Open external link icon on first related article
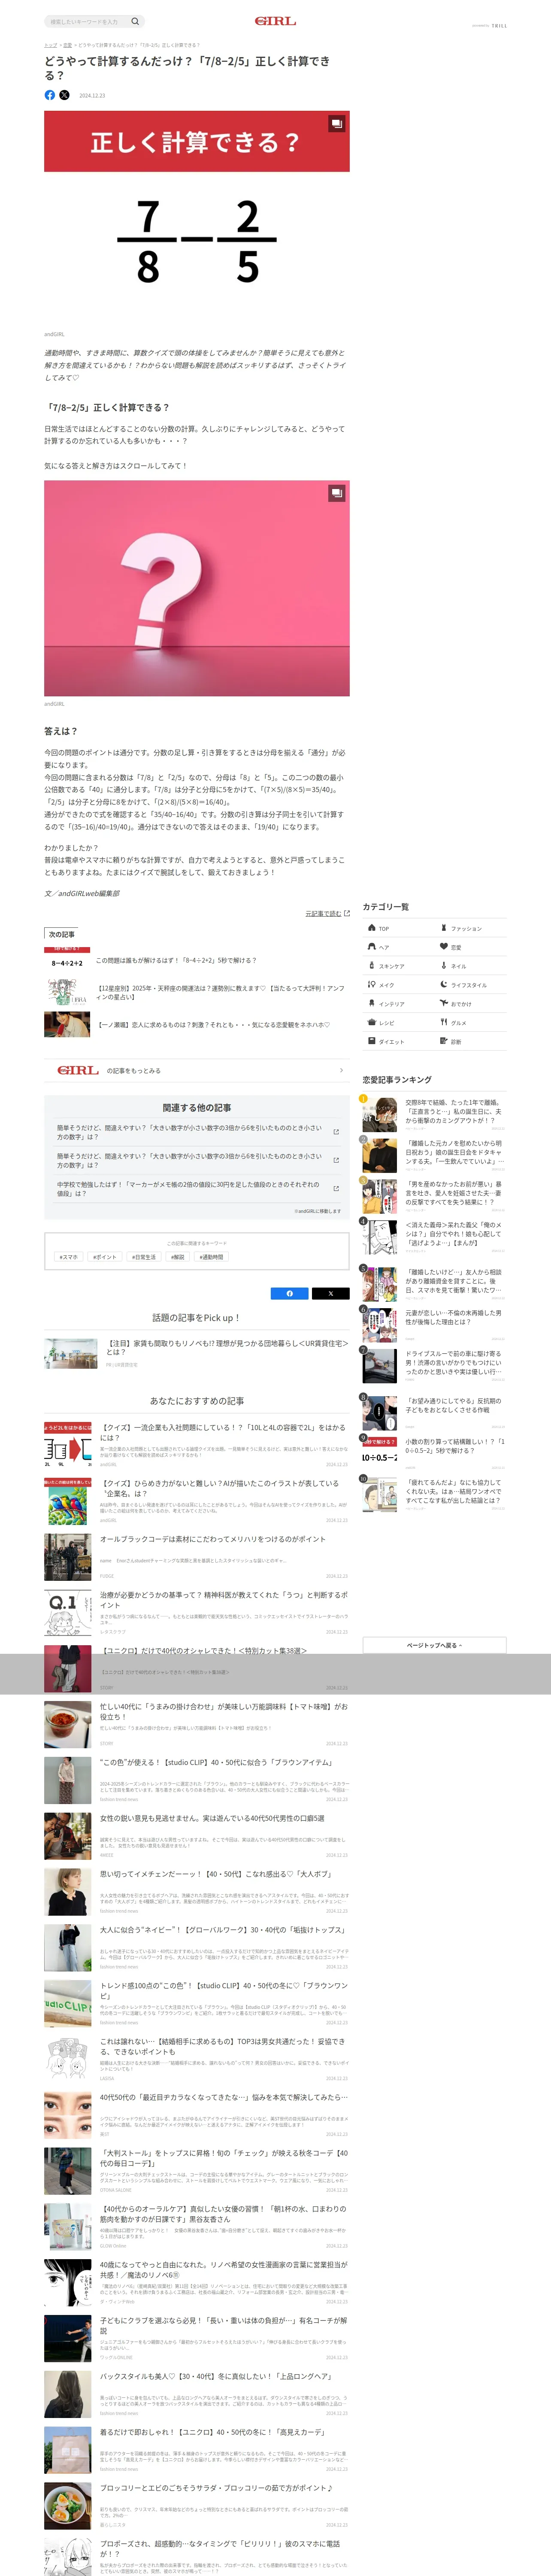The height and width of the screenshot is (2576, 551). 336,1132
